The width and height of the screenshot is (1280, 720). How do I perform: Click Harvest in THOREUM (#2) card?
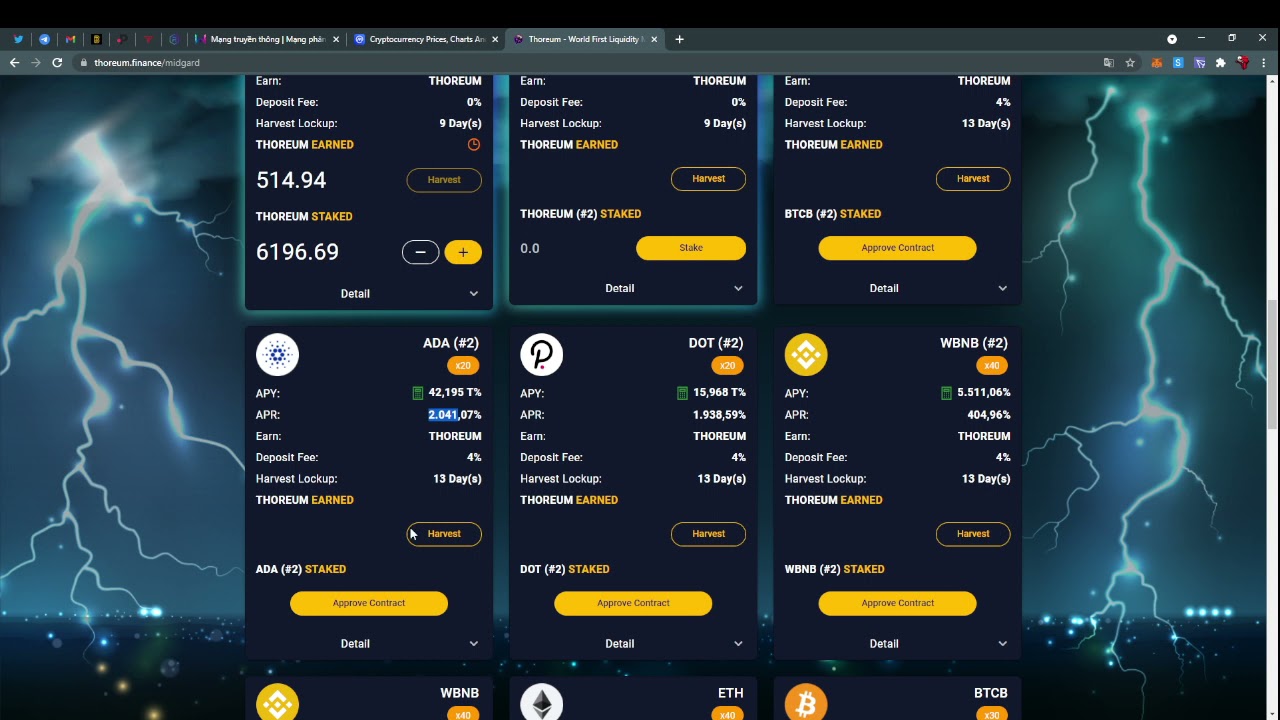tap(709, 179)
